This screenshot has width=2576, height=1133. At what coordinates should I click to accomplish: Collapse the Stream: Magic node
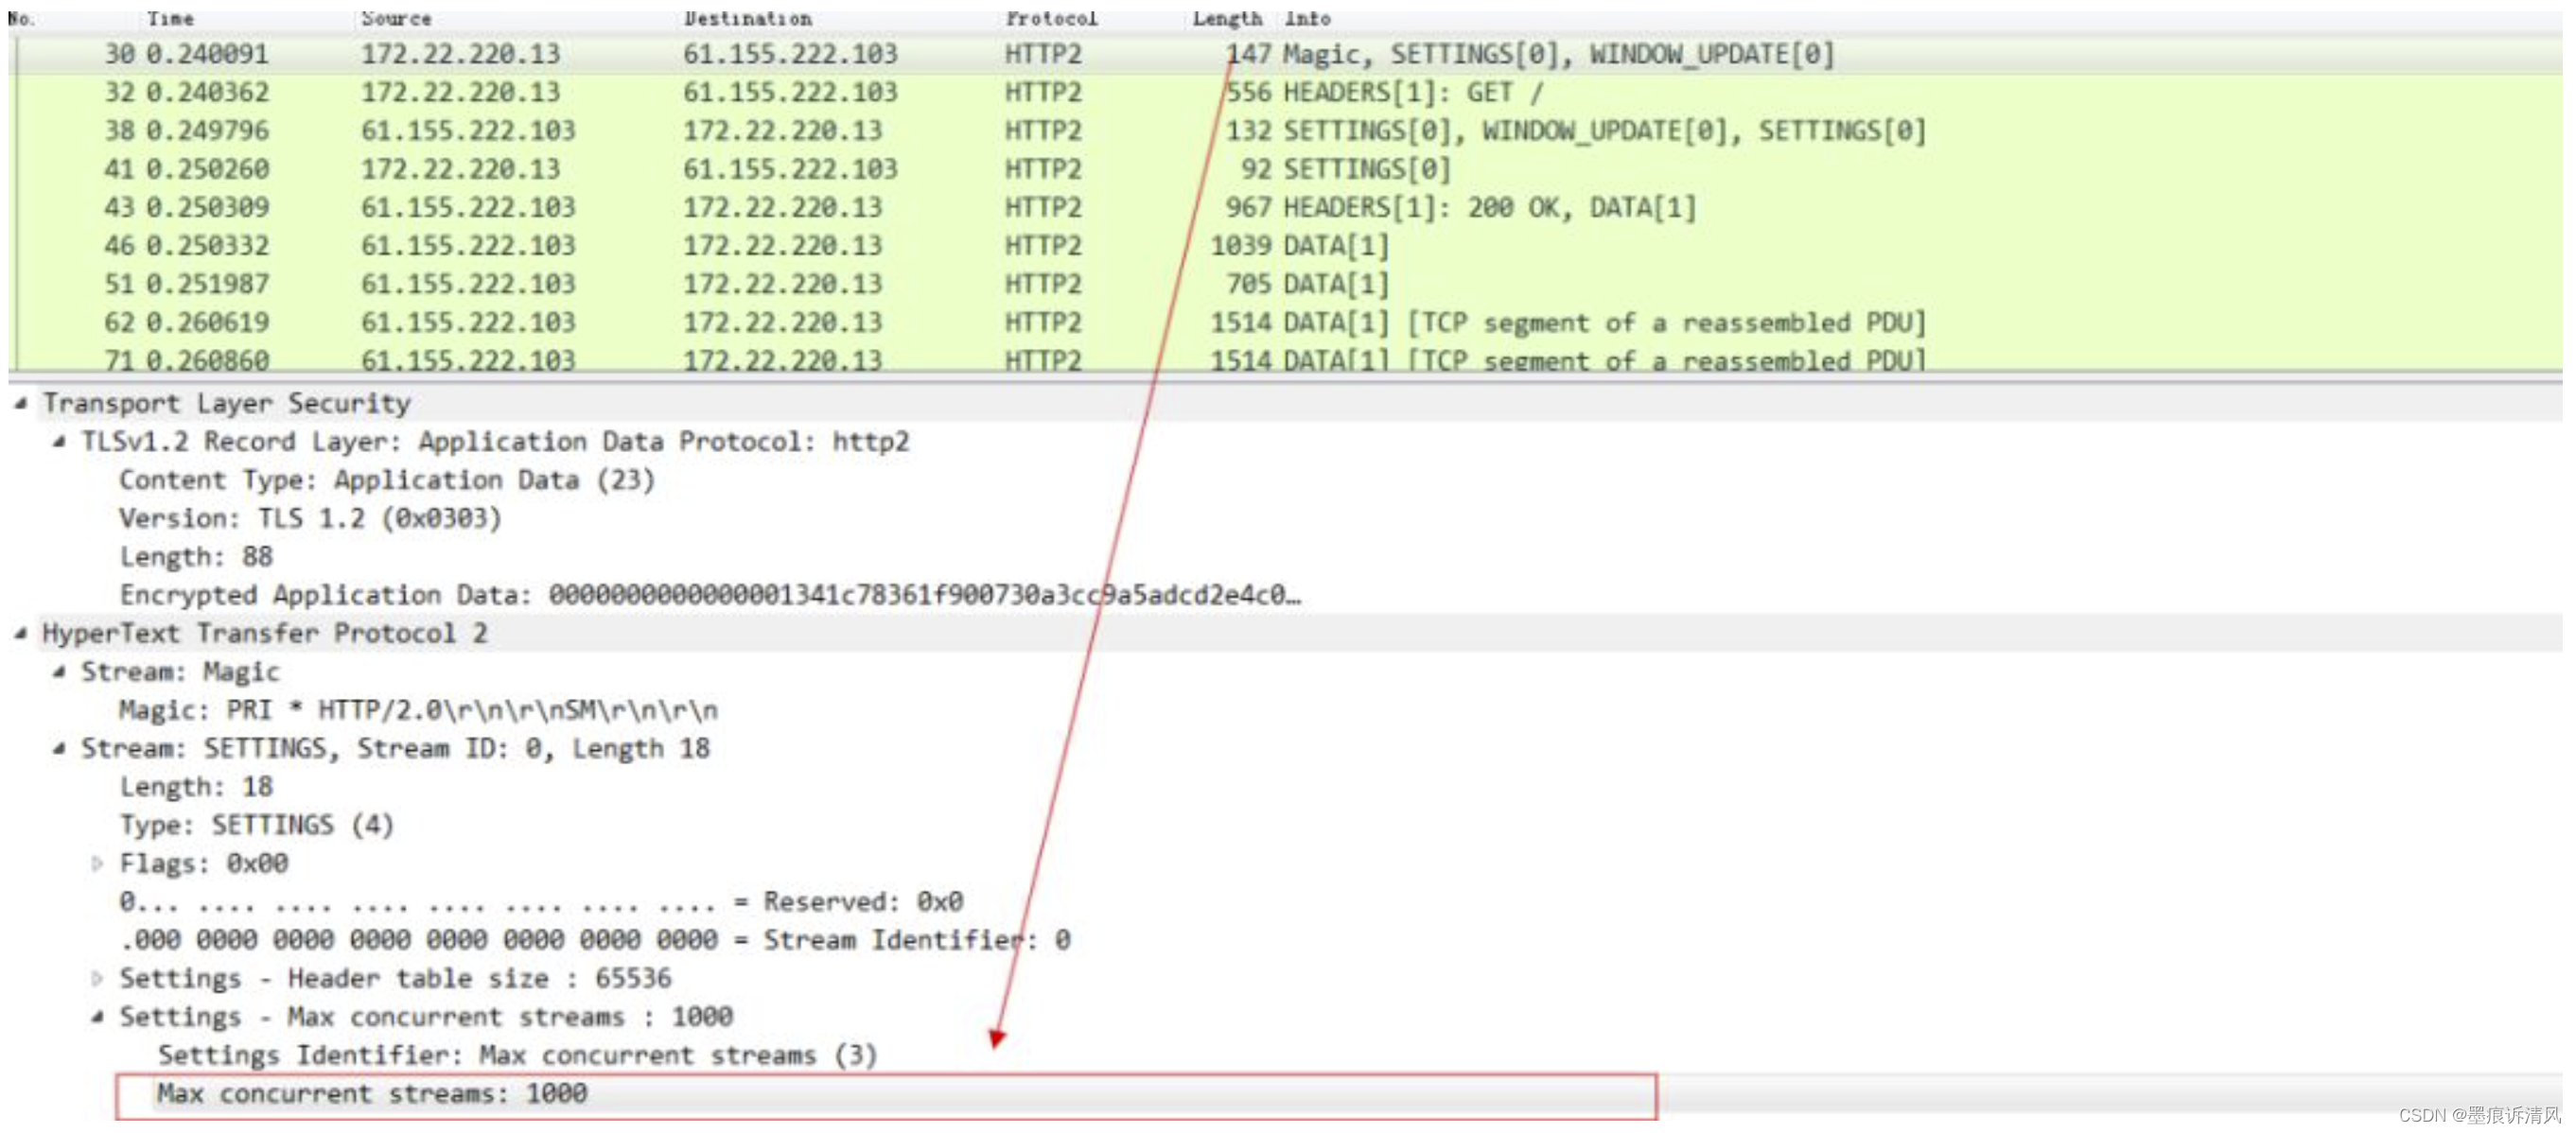pos(60,672)
